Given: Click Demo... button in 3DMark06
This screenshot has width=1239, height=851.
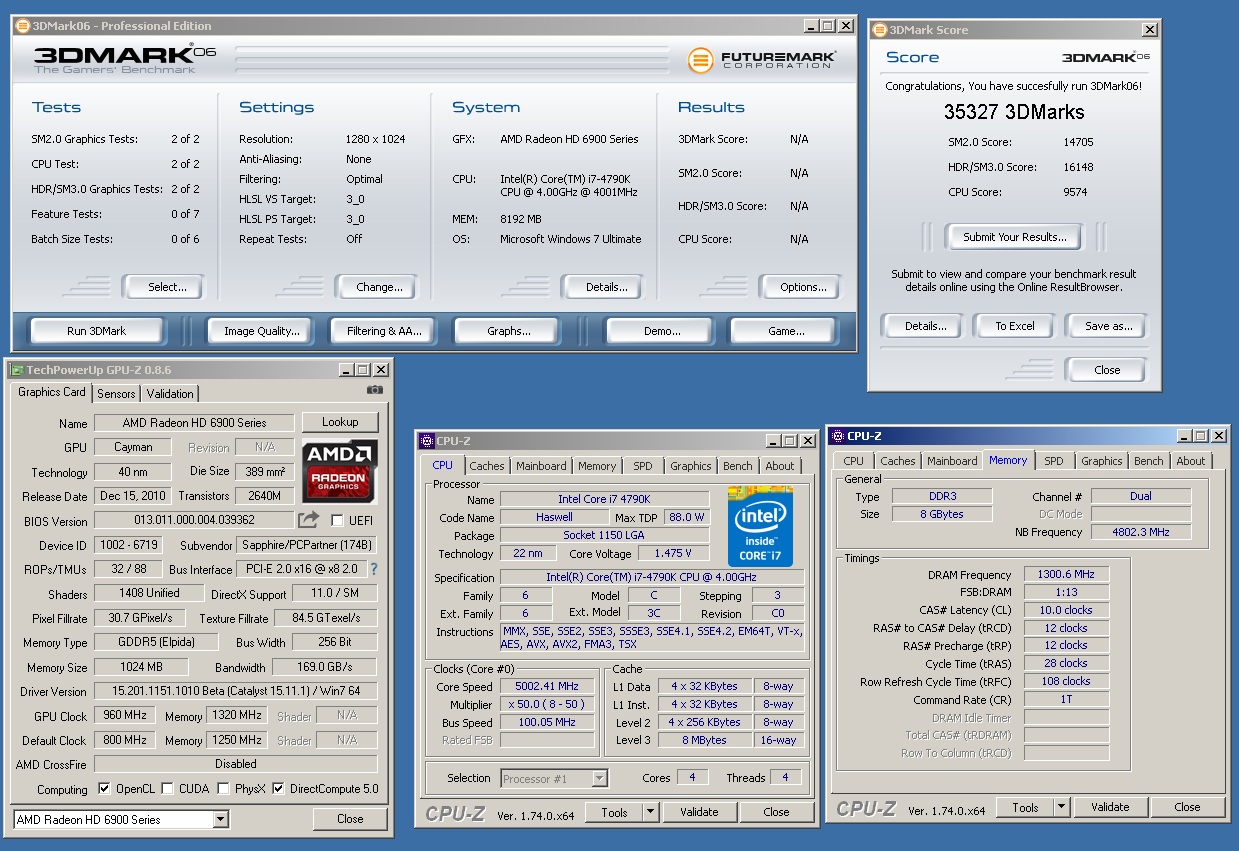Looking at the screenshot, I should pos(661,331).
